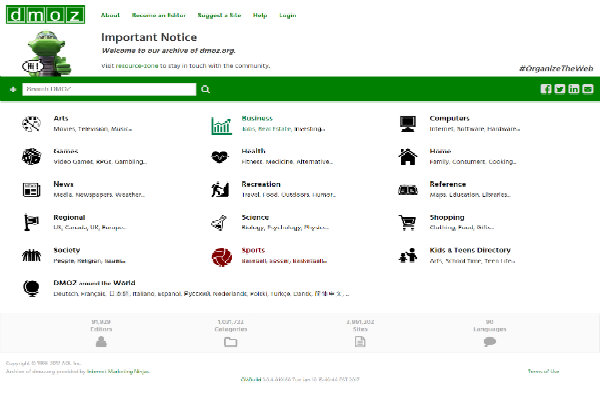Focus the Search DMOZ input field

(109, 89)
